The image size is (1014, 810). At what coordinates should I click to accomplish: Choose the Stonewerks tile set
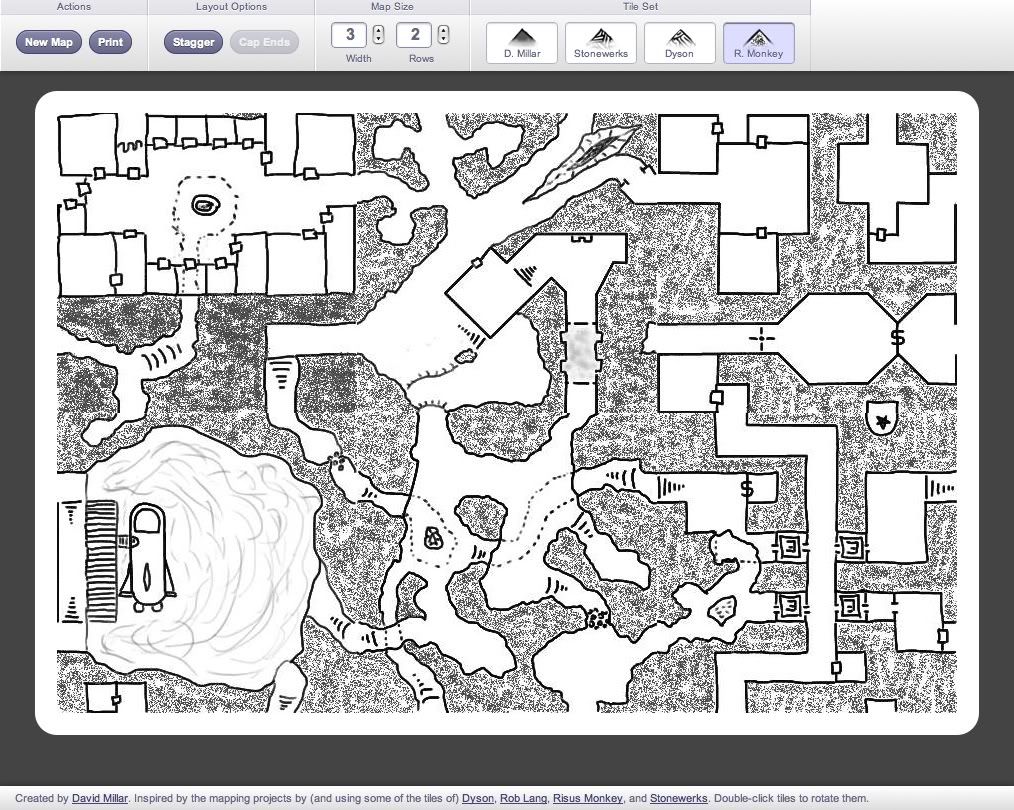pyautogui.click(x=600, y=43)
